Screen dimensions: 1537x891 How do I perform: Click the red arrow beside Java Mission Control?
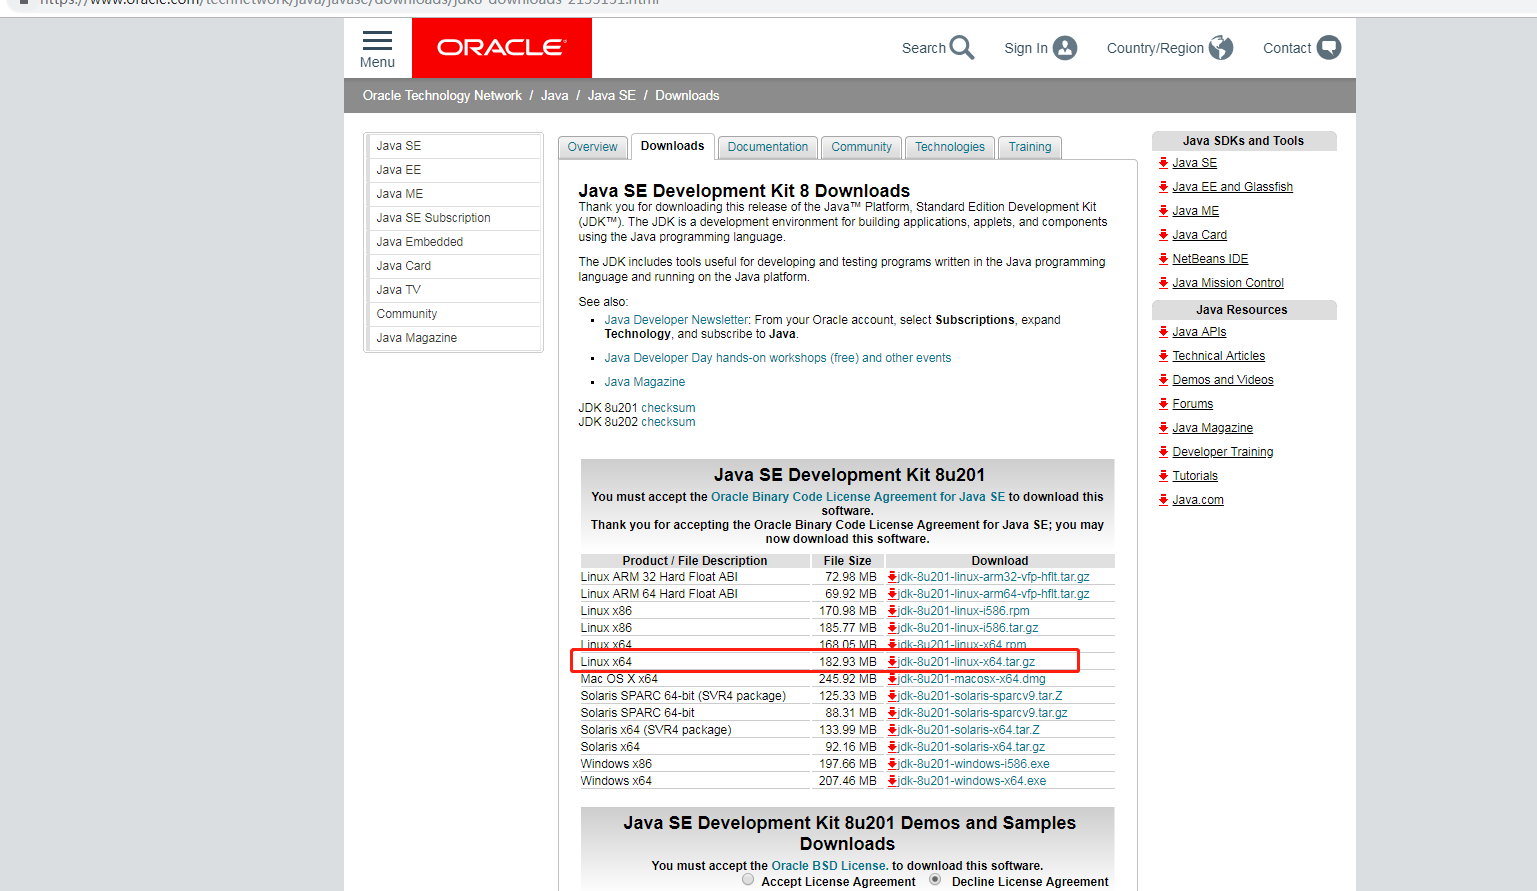pos(1163,283)
